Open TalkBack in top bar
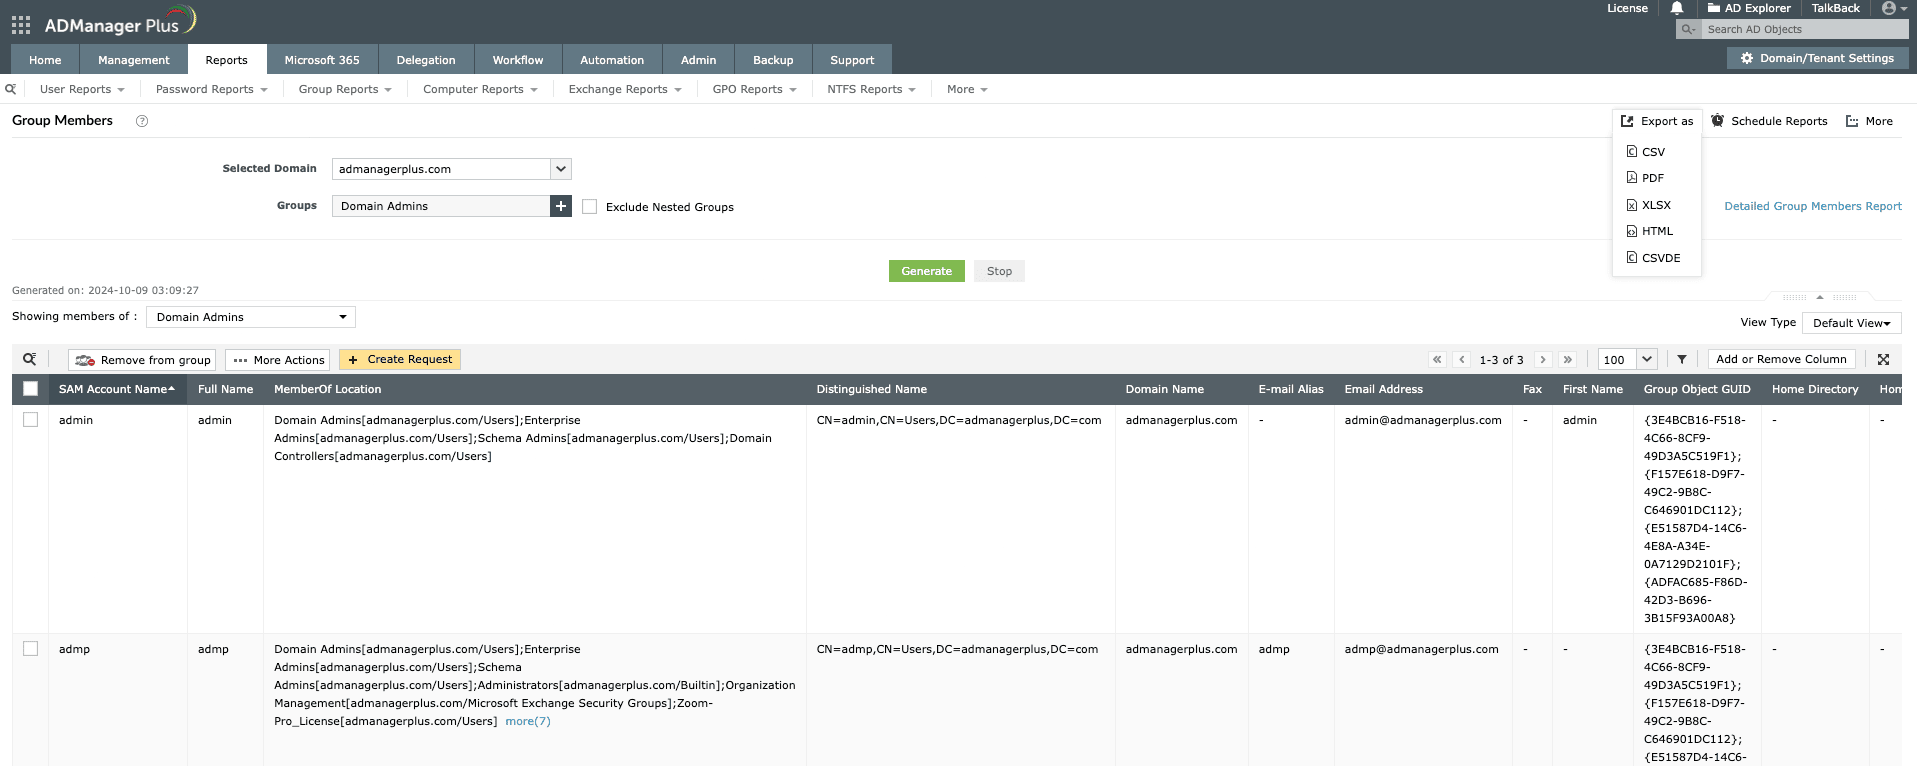The width and height of the screenshot is (1917, 766). [x=1835, y=8]
